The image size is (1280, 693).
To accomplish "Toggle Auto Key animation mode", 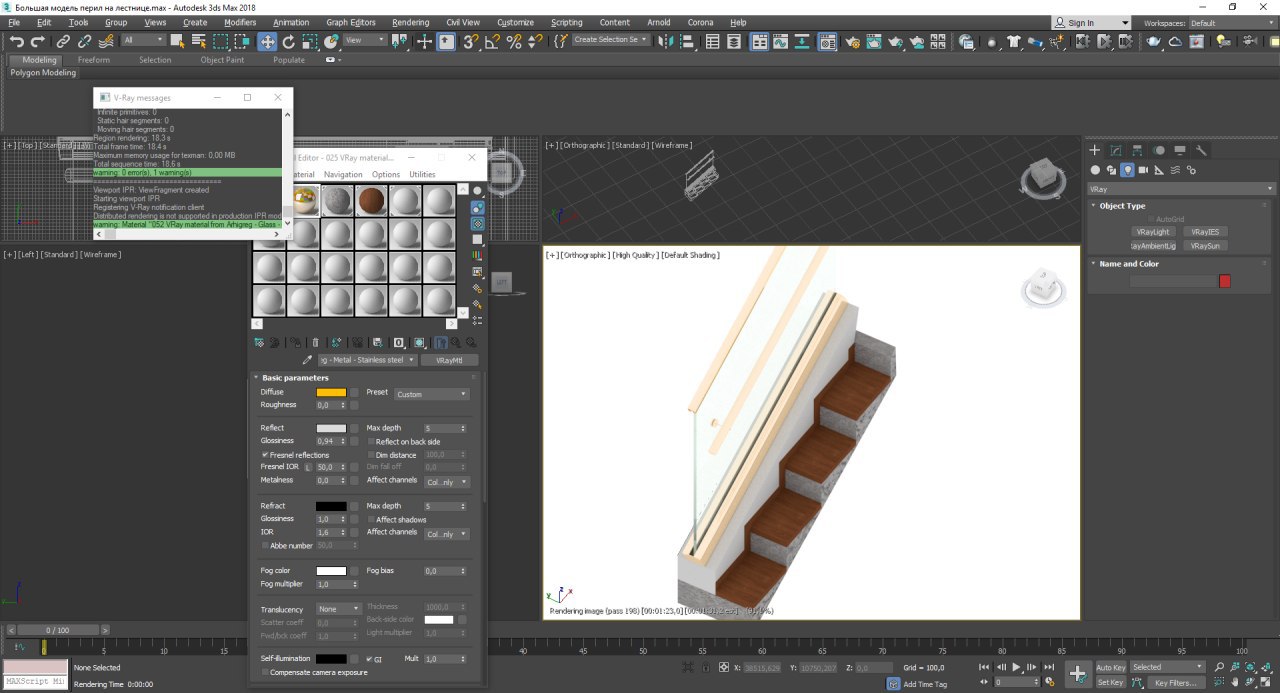I will pyautogui.click(x=1110, y=667).
